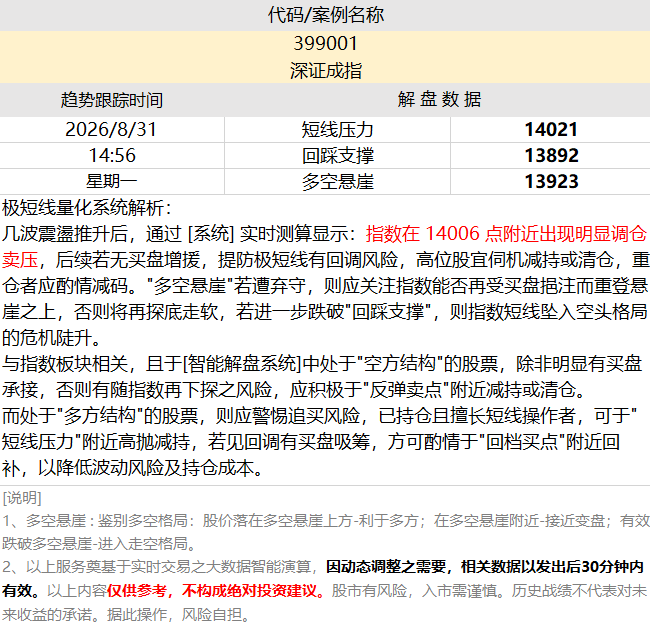This screenshot has height=624, width=650.
Task: Click the '多空悬崖' label cell
Action: pos(337,182)
